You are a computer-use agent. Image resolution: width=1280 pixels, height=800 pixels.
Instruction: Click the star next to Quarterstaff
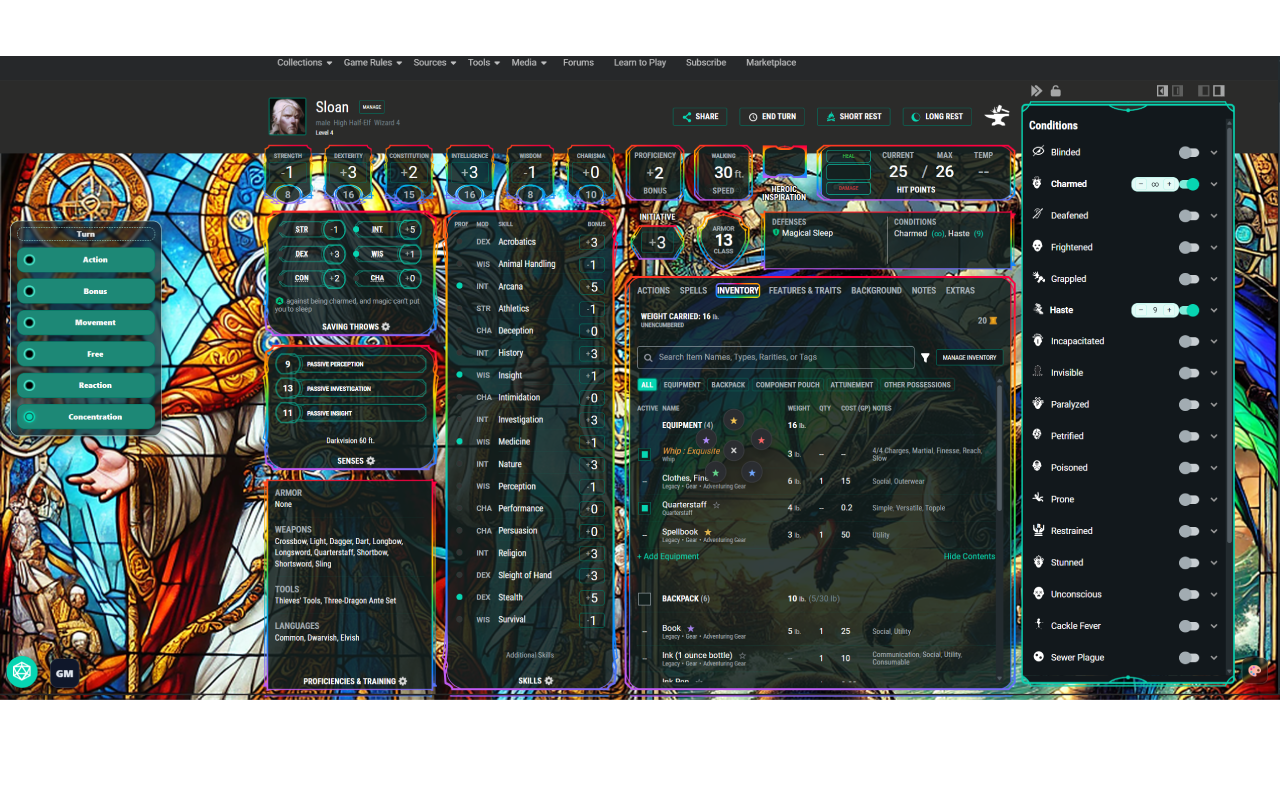tap(716, 505)
